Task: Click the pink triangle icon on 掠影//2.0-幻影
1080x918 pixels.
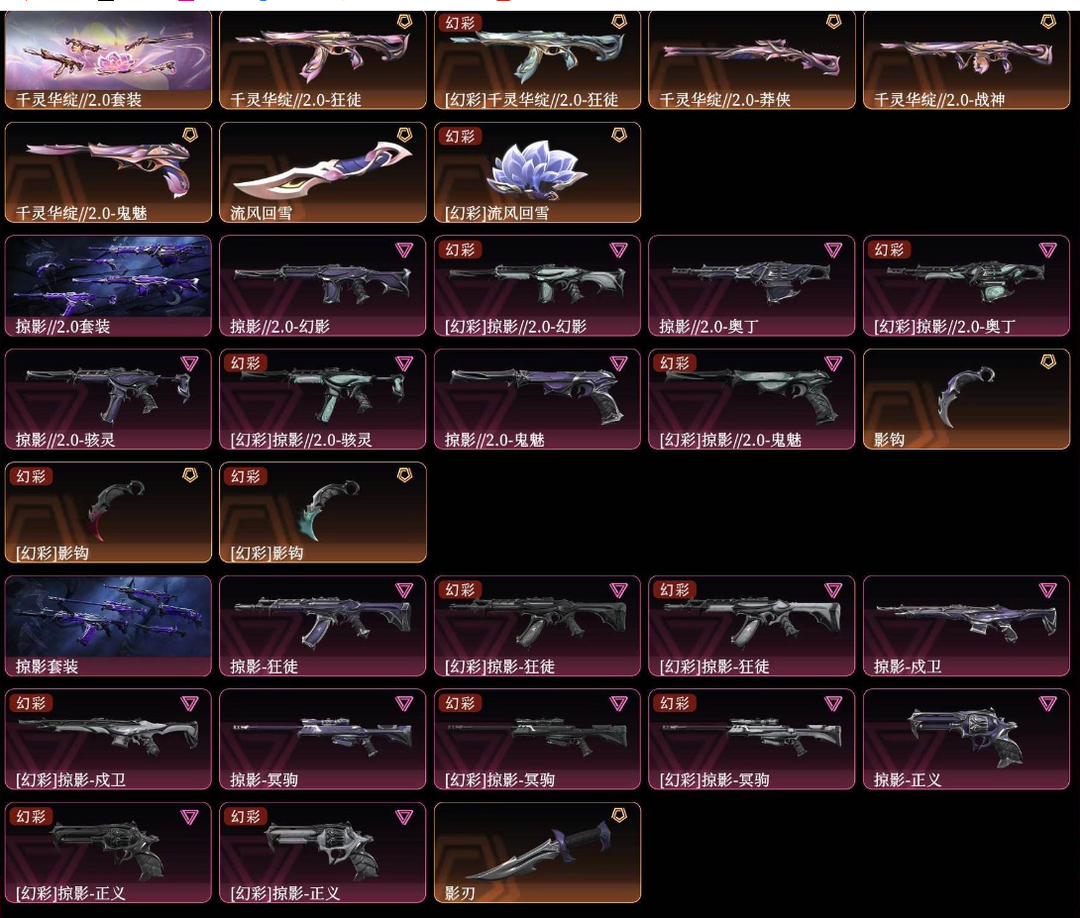Action: click(404, 250)
